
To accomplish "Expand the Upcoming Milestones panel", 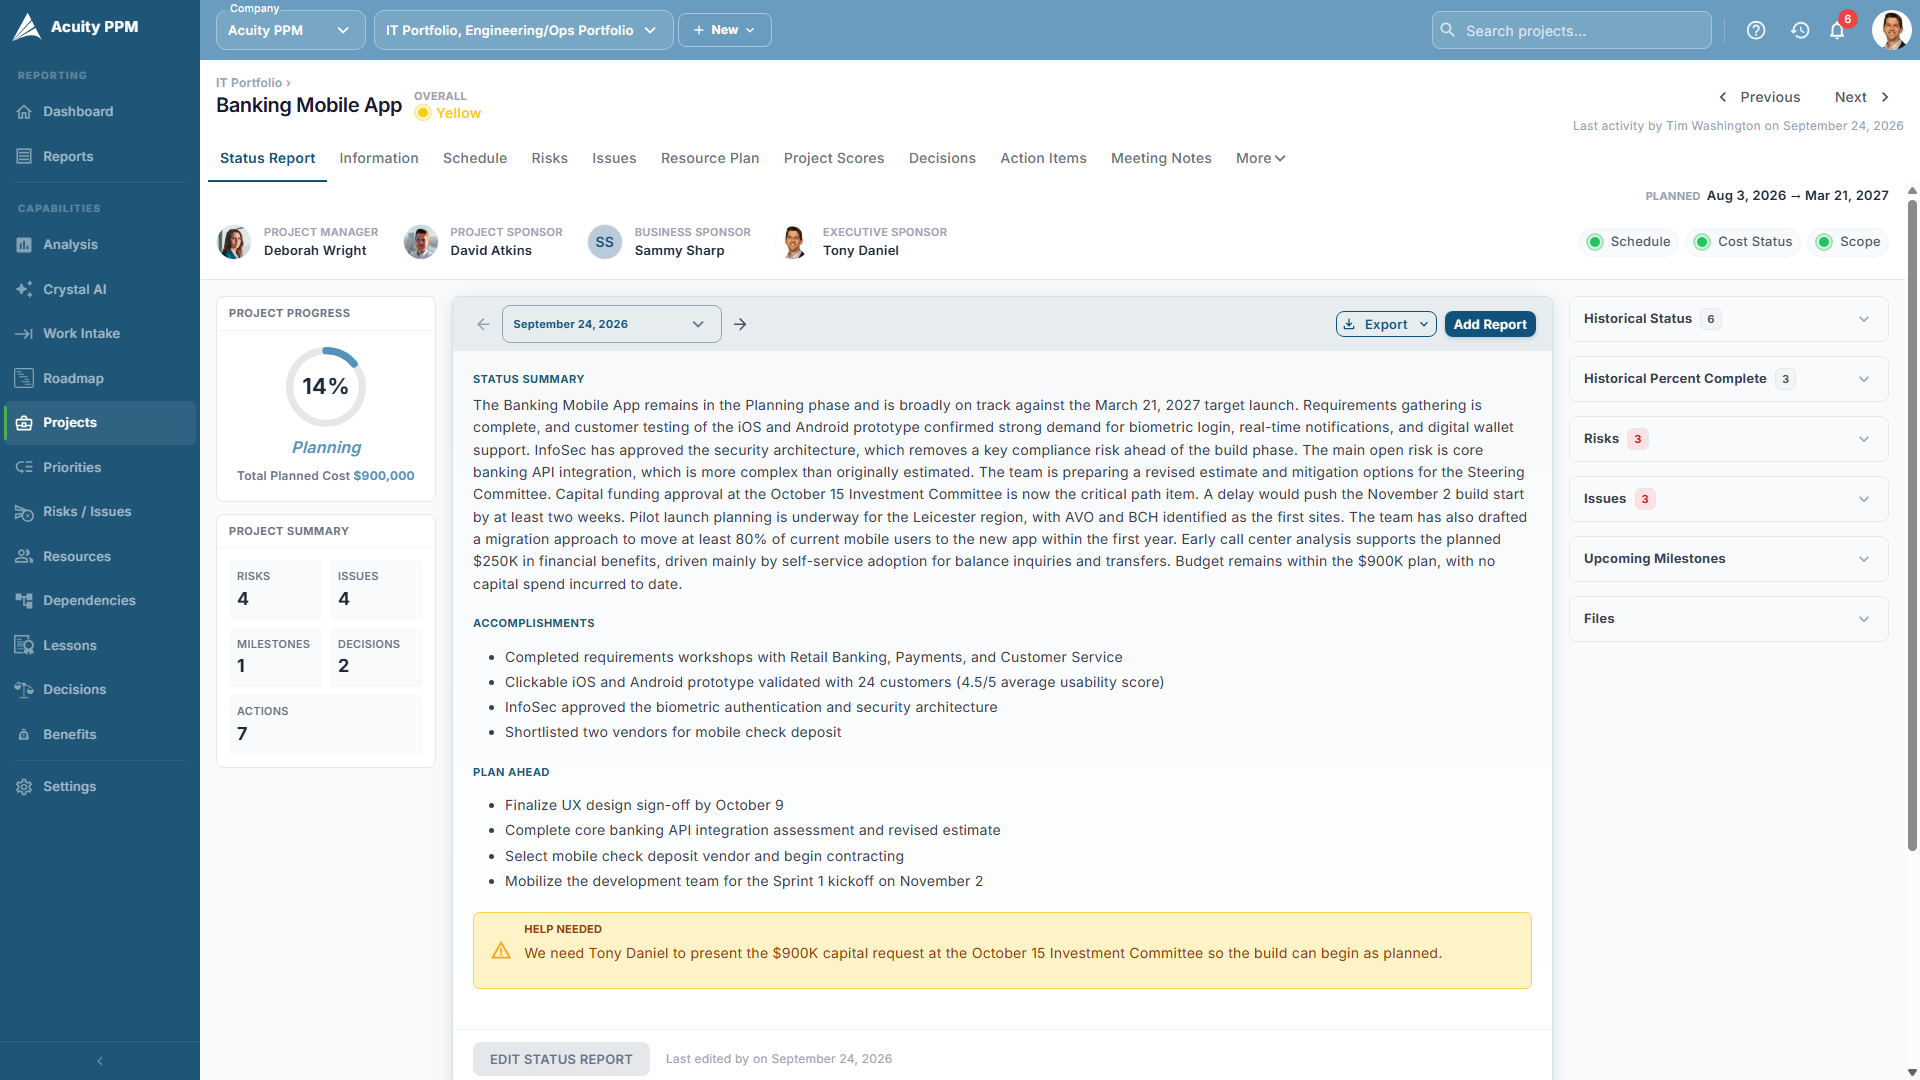I will coord(1728,559).
